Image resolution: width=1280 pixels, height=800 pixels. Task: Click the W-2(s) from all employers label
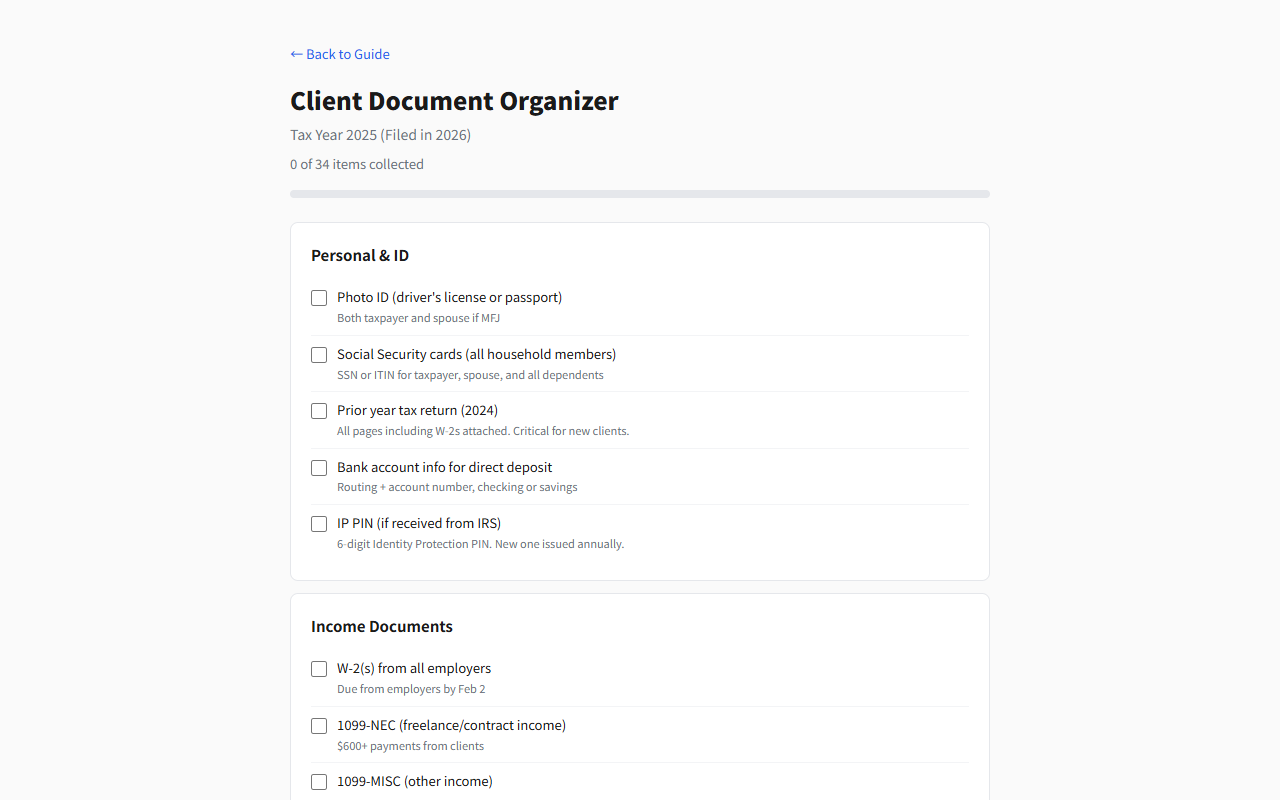point(414,668)
